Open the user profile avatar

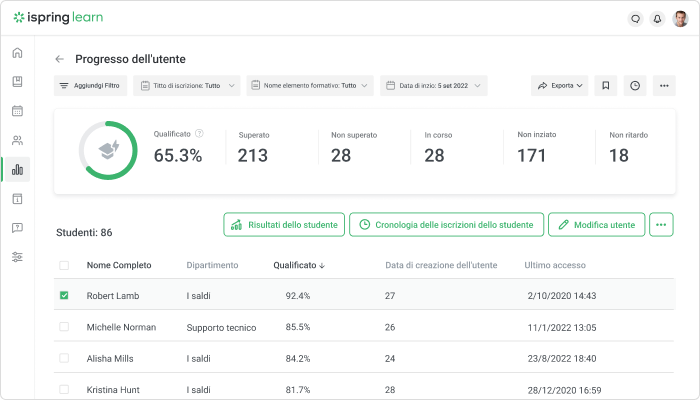coord(680,19)
